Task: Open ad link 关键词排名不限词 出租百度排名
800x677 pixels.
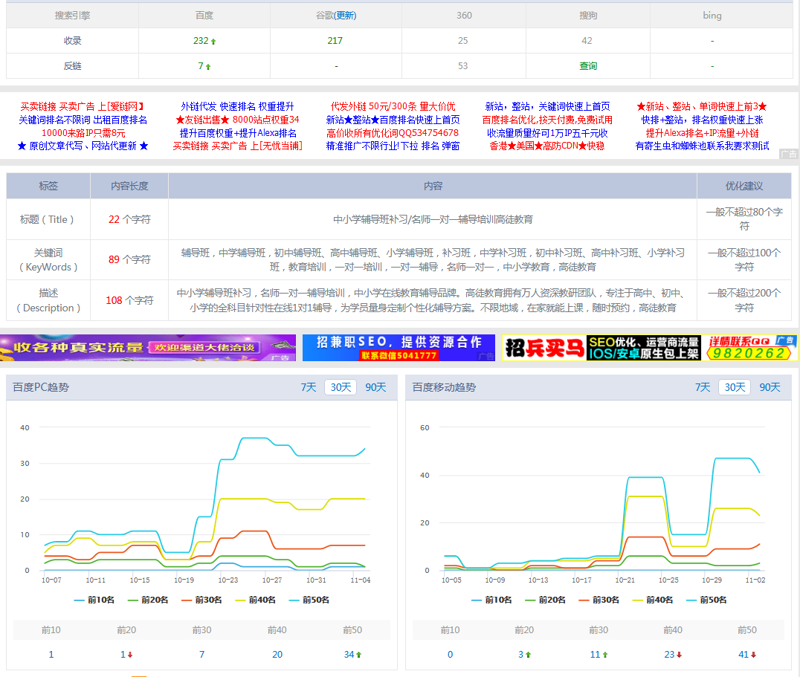Action: click(x=83, y=120)
